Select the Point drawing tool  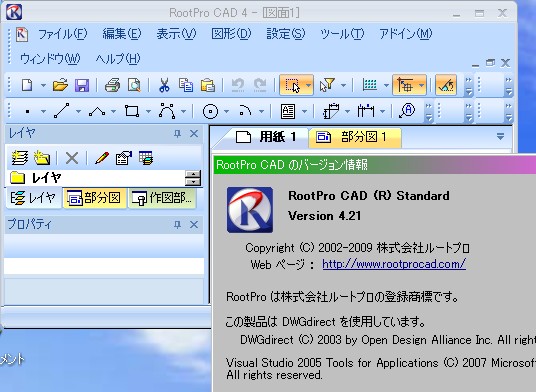[x=28, y=111]
